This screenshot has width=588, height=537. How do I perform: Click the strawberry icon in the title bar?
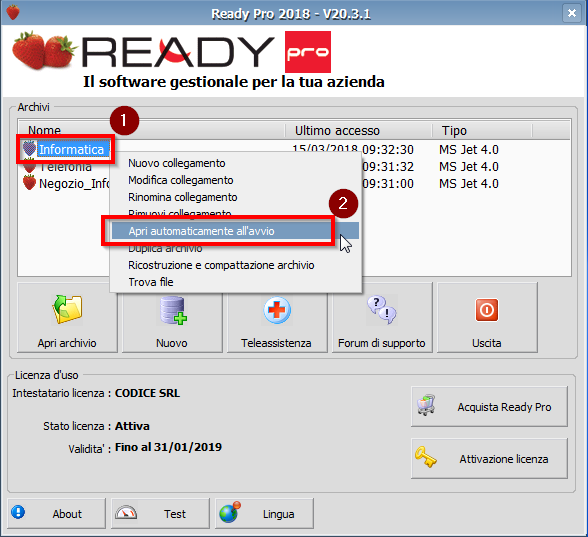pyautogui.click(x=13, y=12)
